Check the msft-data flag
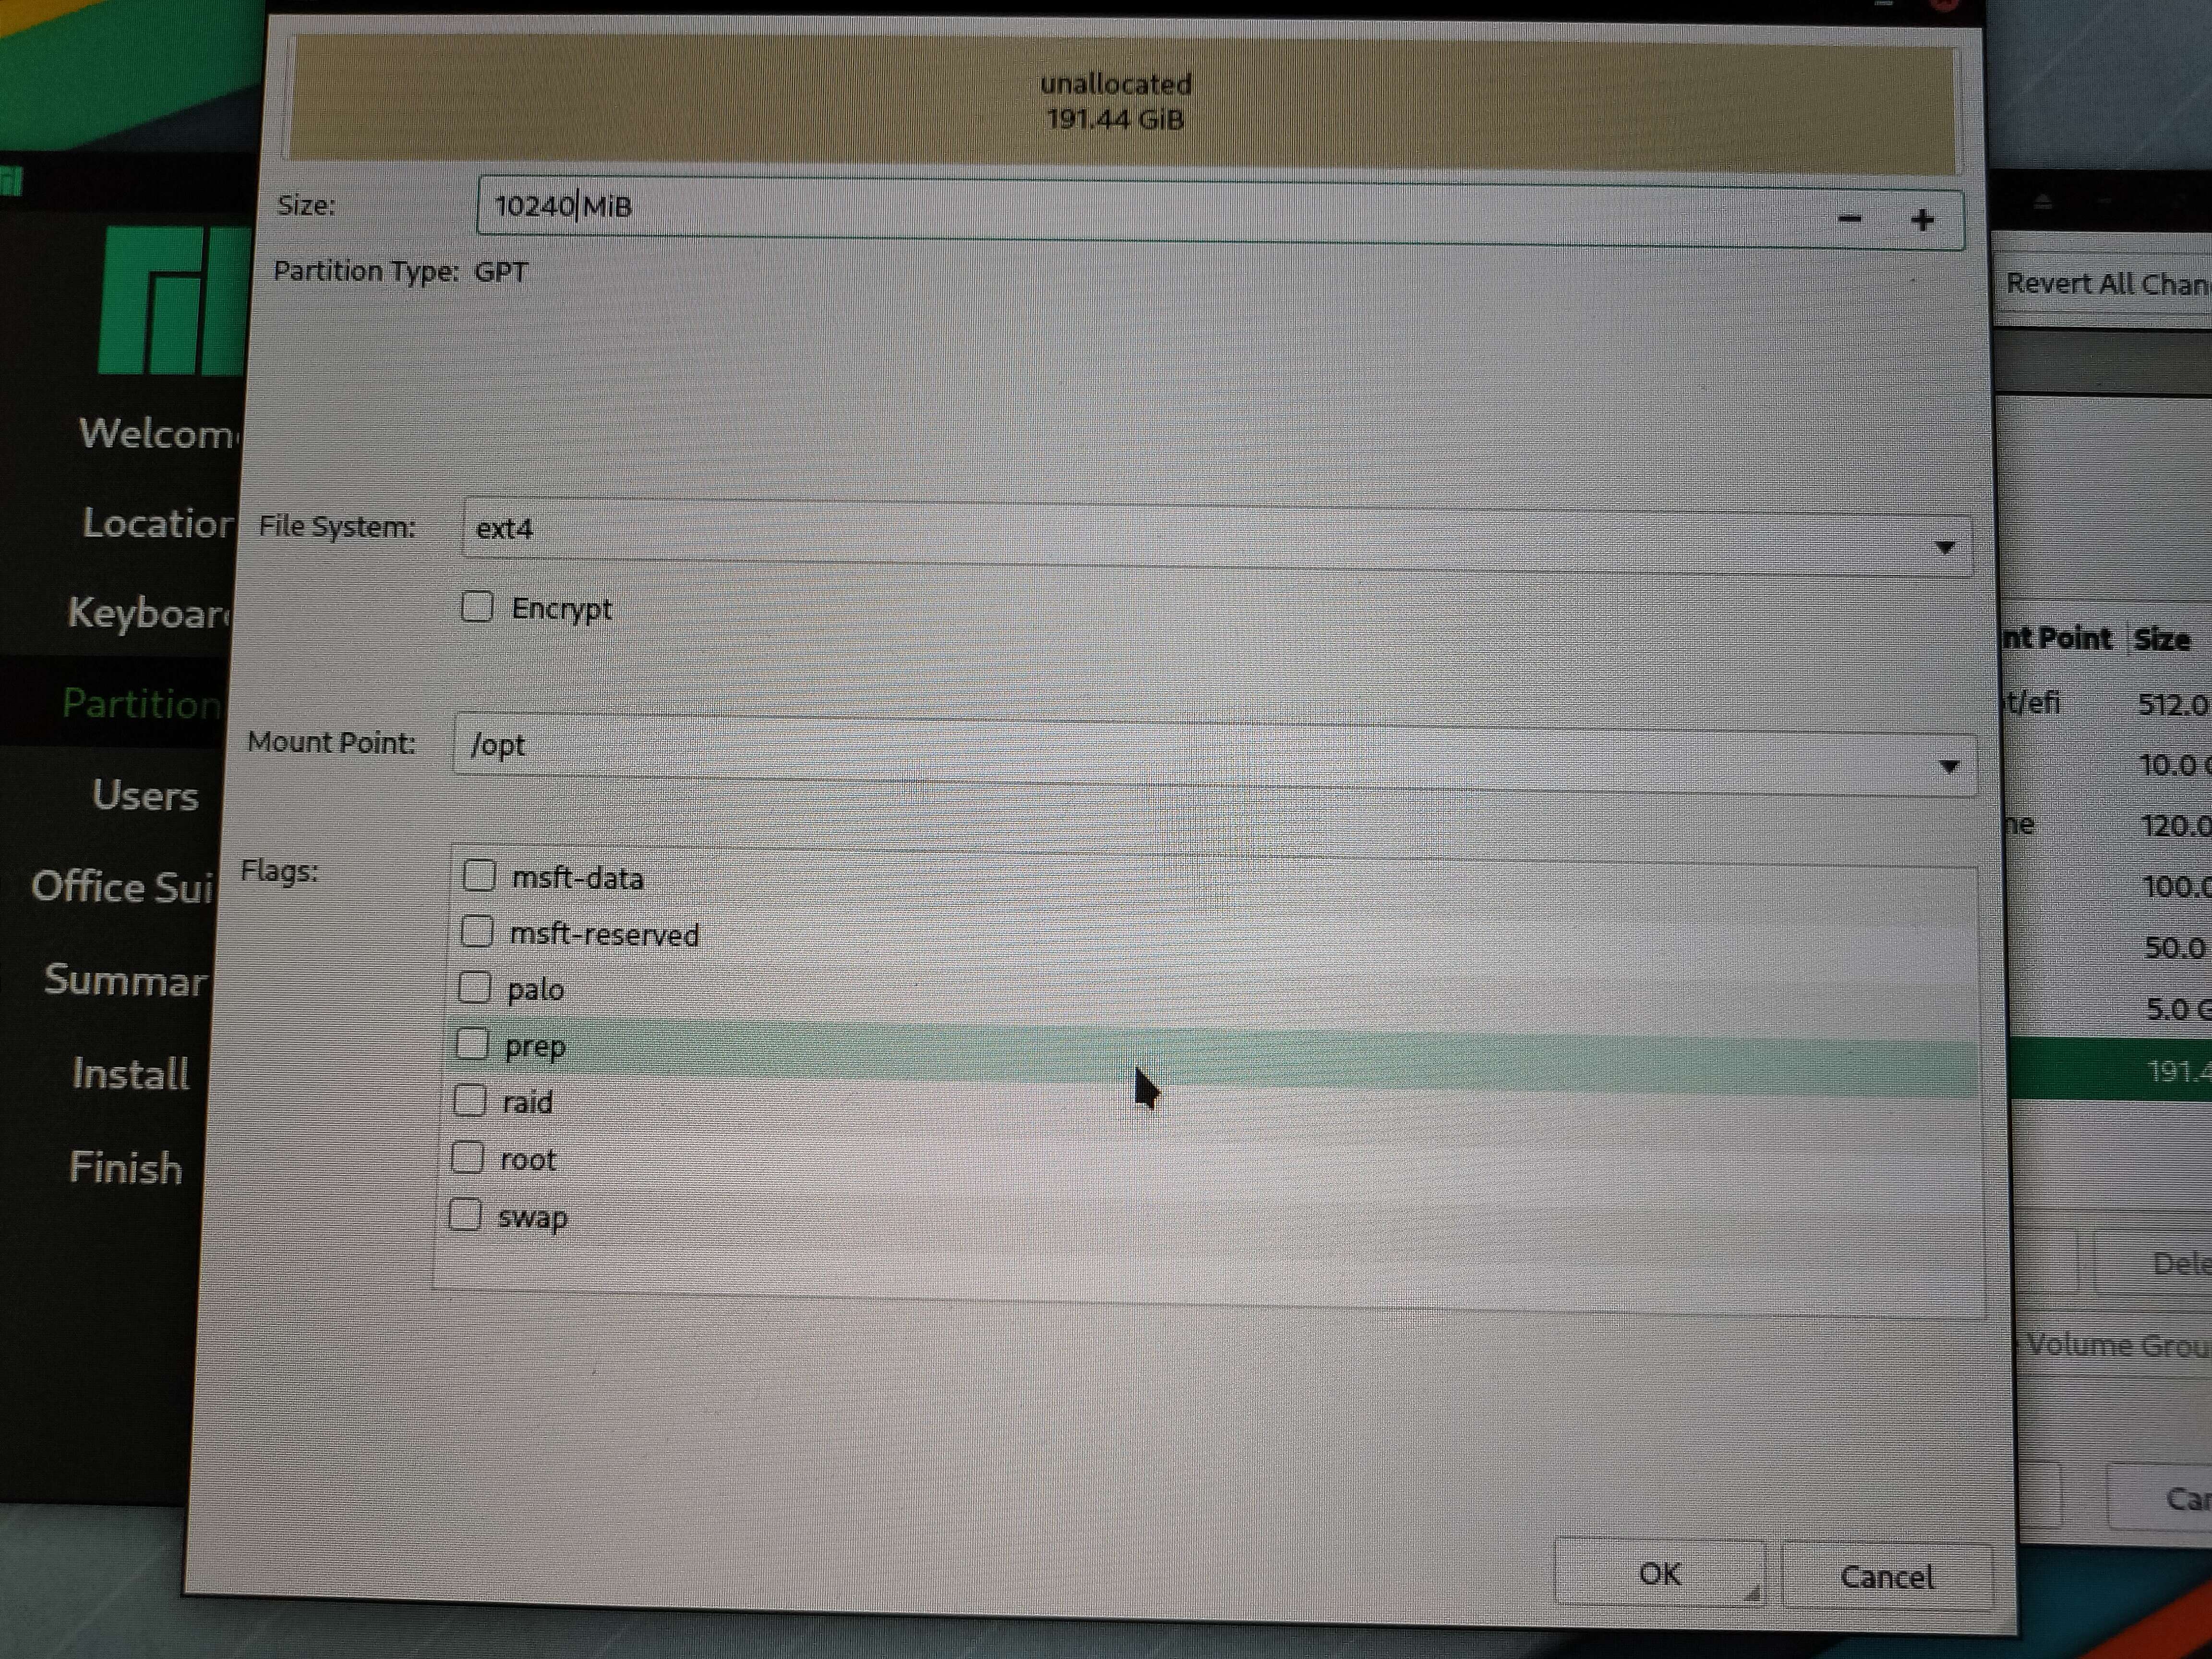Screen dimensions: 2212x1659 479,875
